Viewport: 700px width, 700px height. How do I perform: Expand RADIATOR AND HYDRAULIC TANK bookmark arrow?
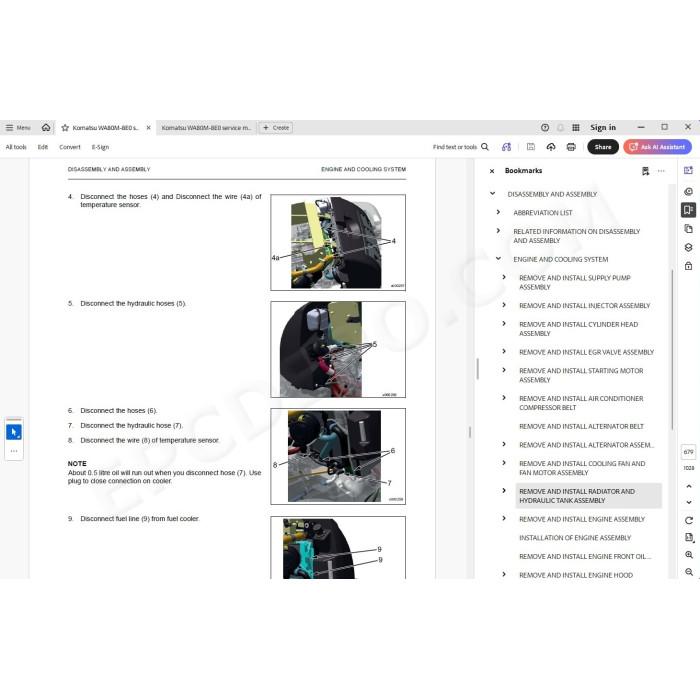click(504, 491)
